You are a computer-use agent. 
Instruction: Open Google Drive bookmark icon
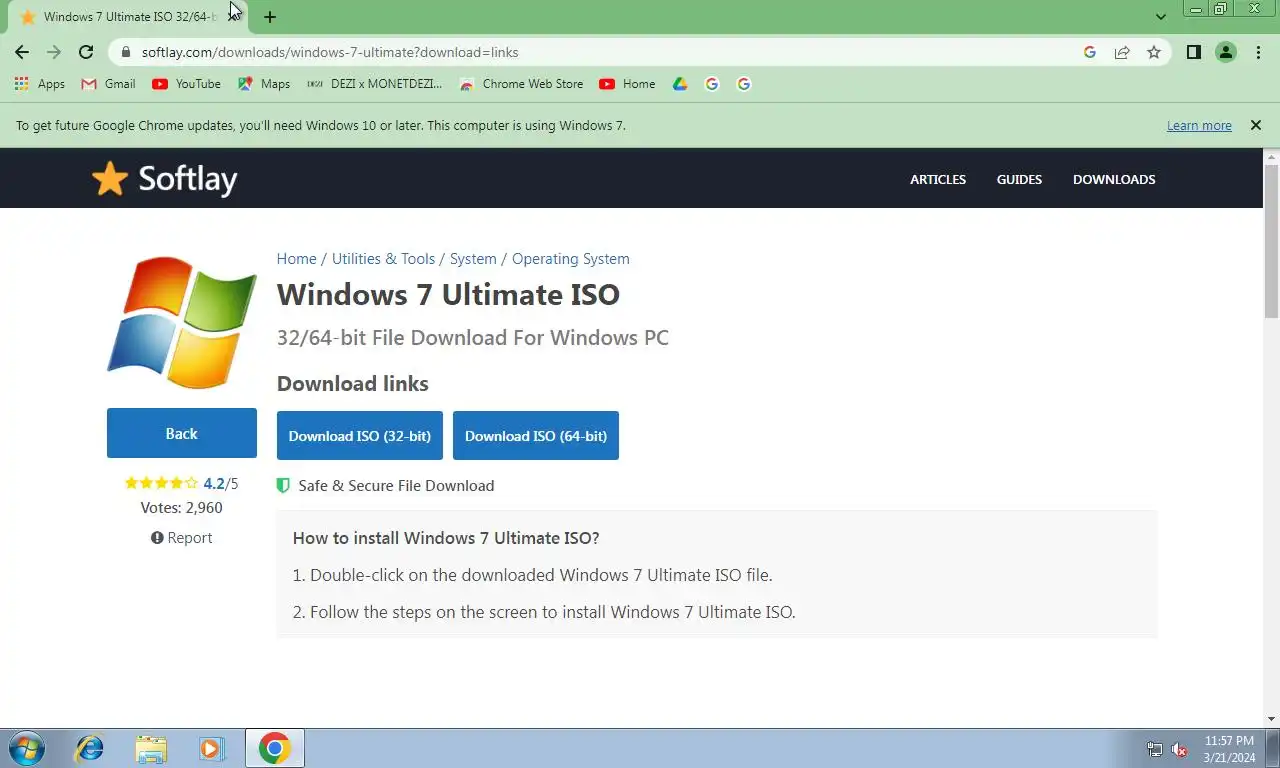tap(680, 84)
